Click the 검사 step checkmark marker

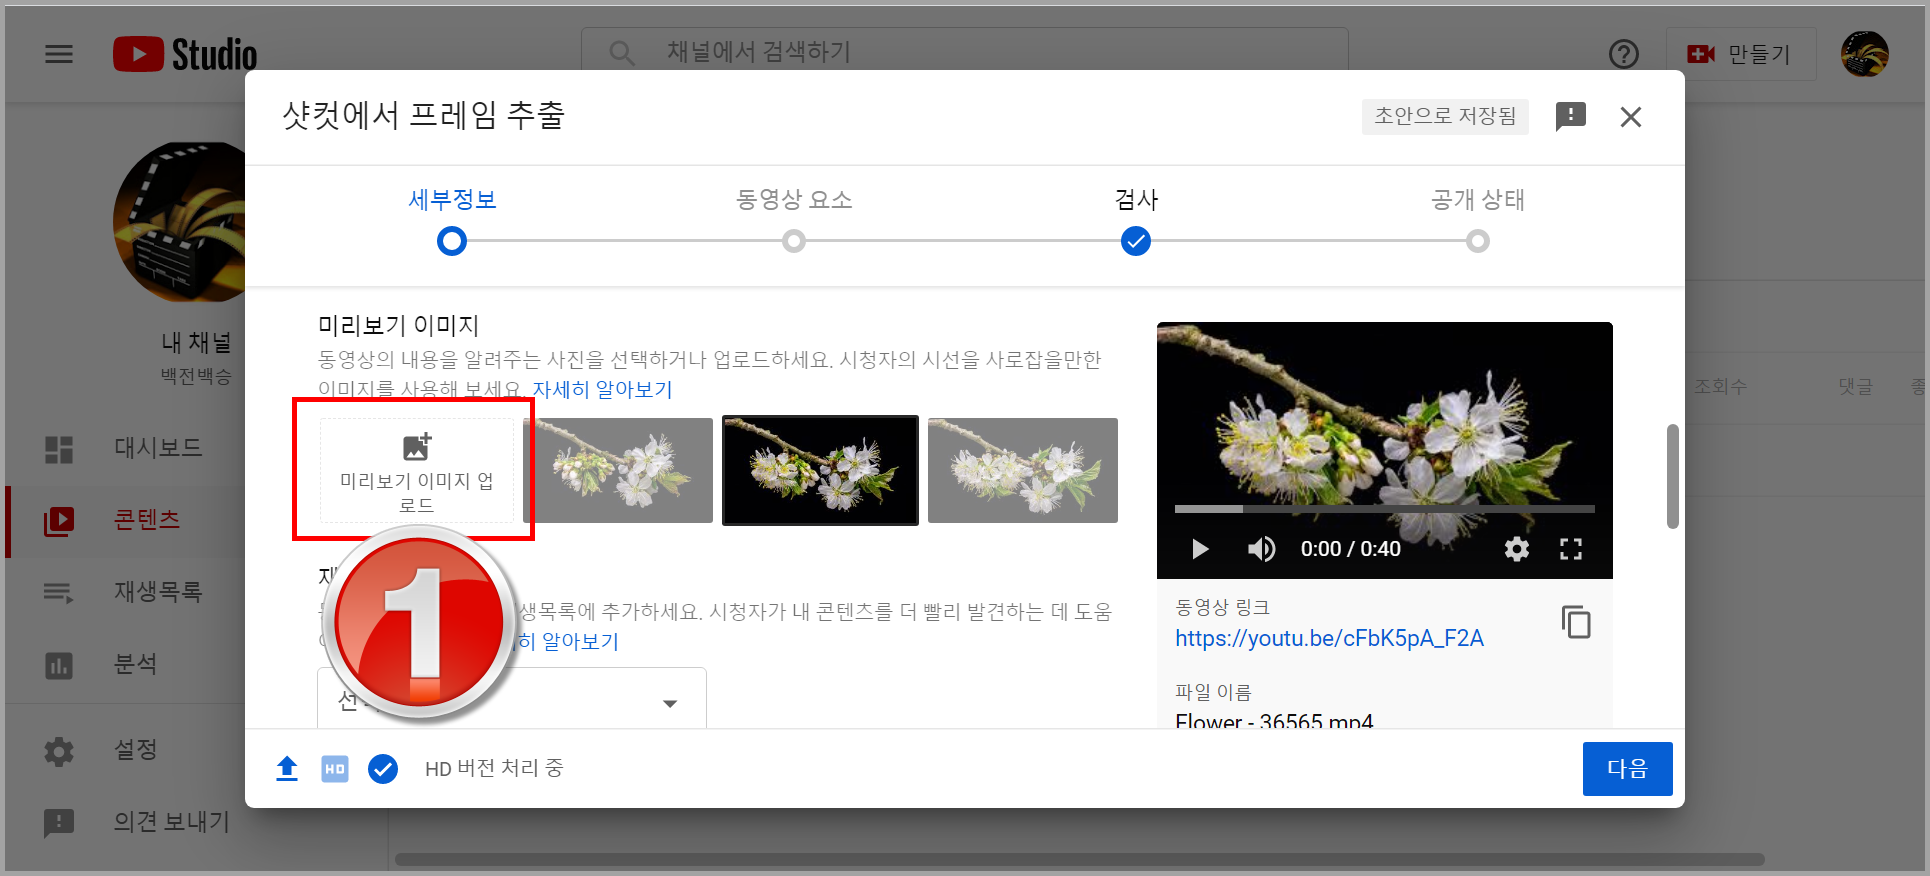[1136, 241]
